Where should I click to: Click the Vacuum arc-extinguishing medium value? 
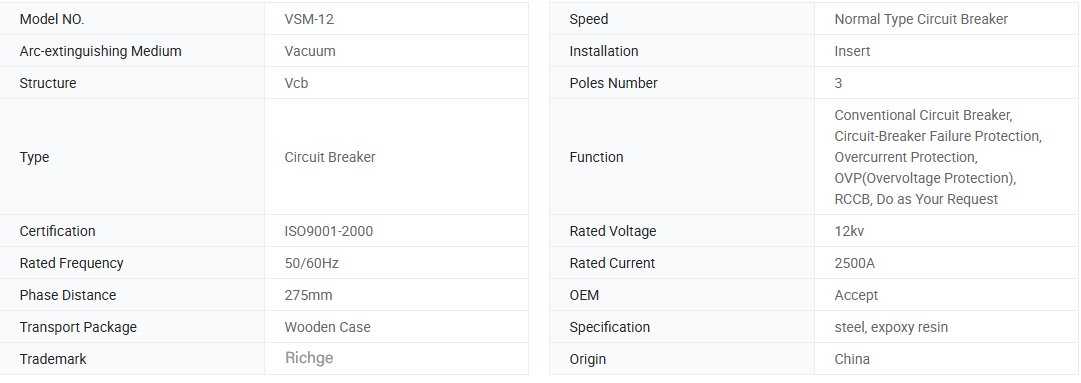click(x=310, y=51)
